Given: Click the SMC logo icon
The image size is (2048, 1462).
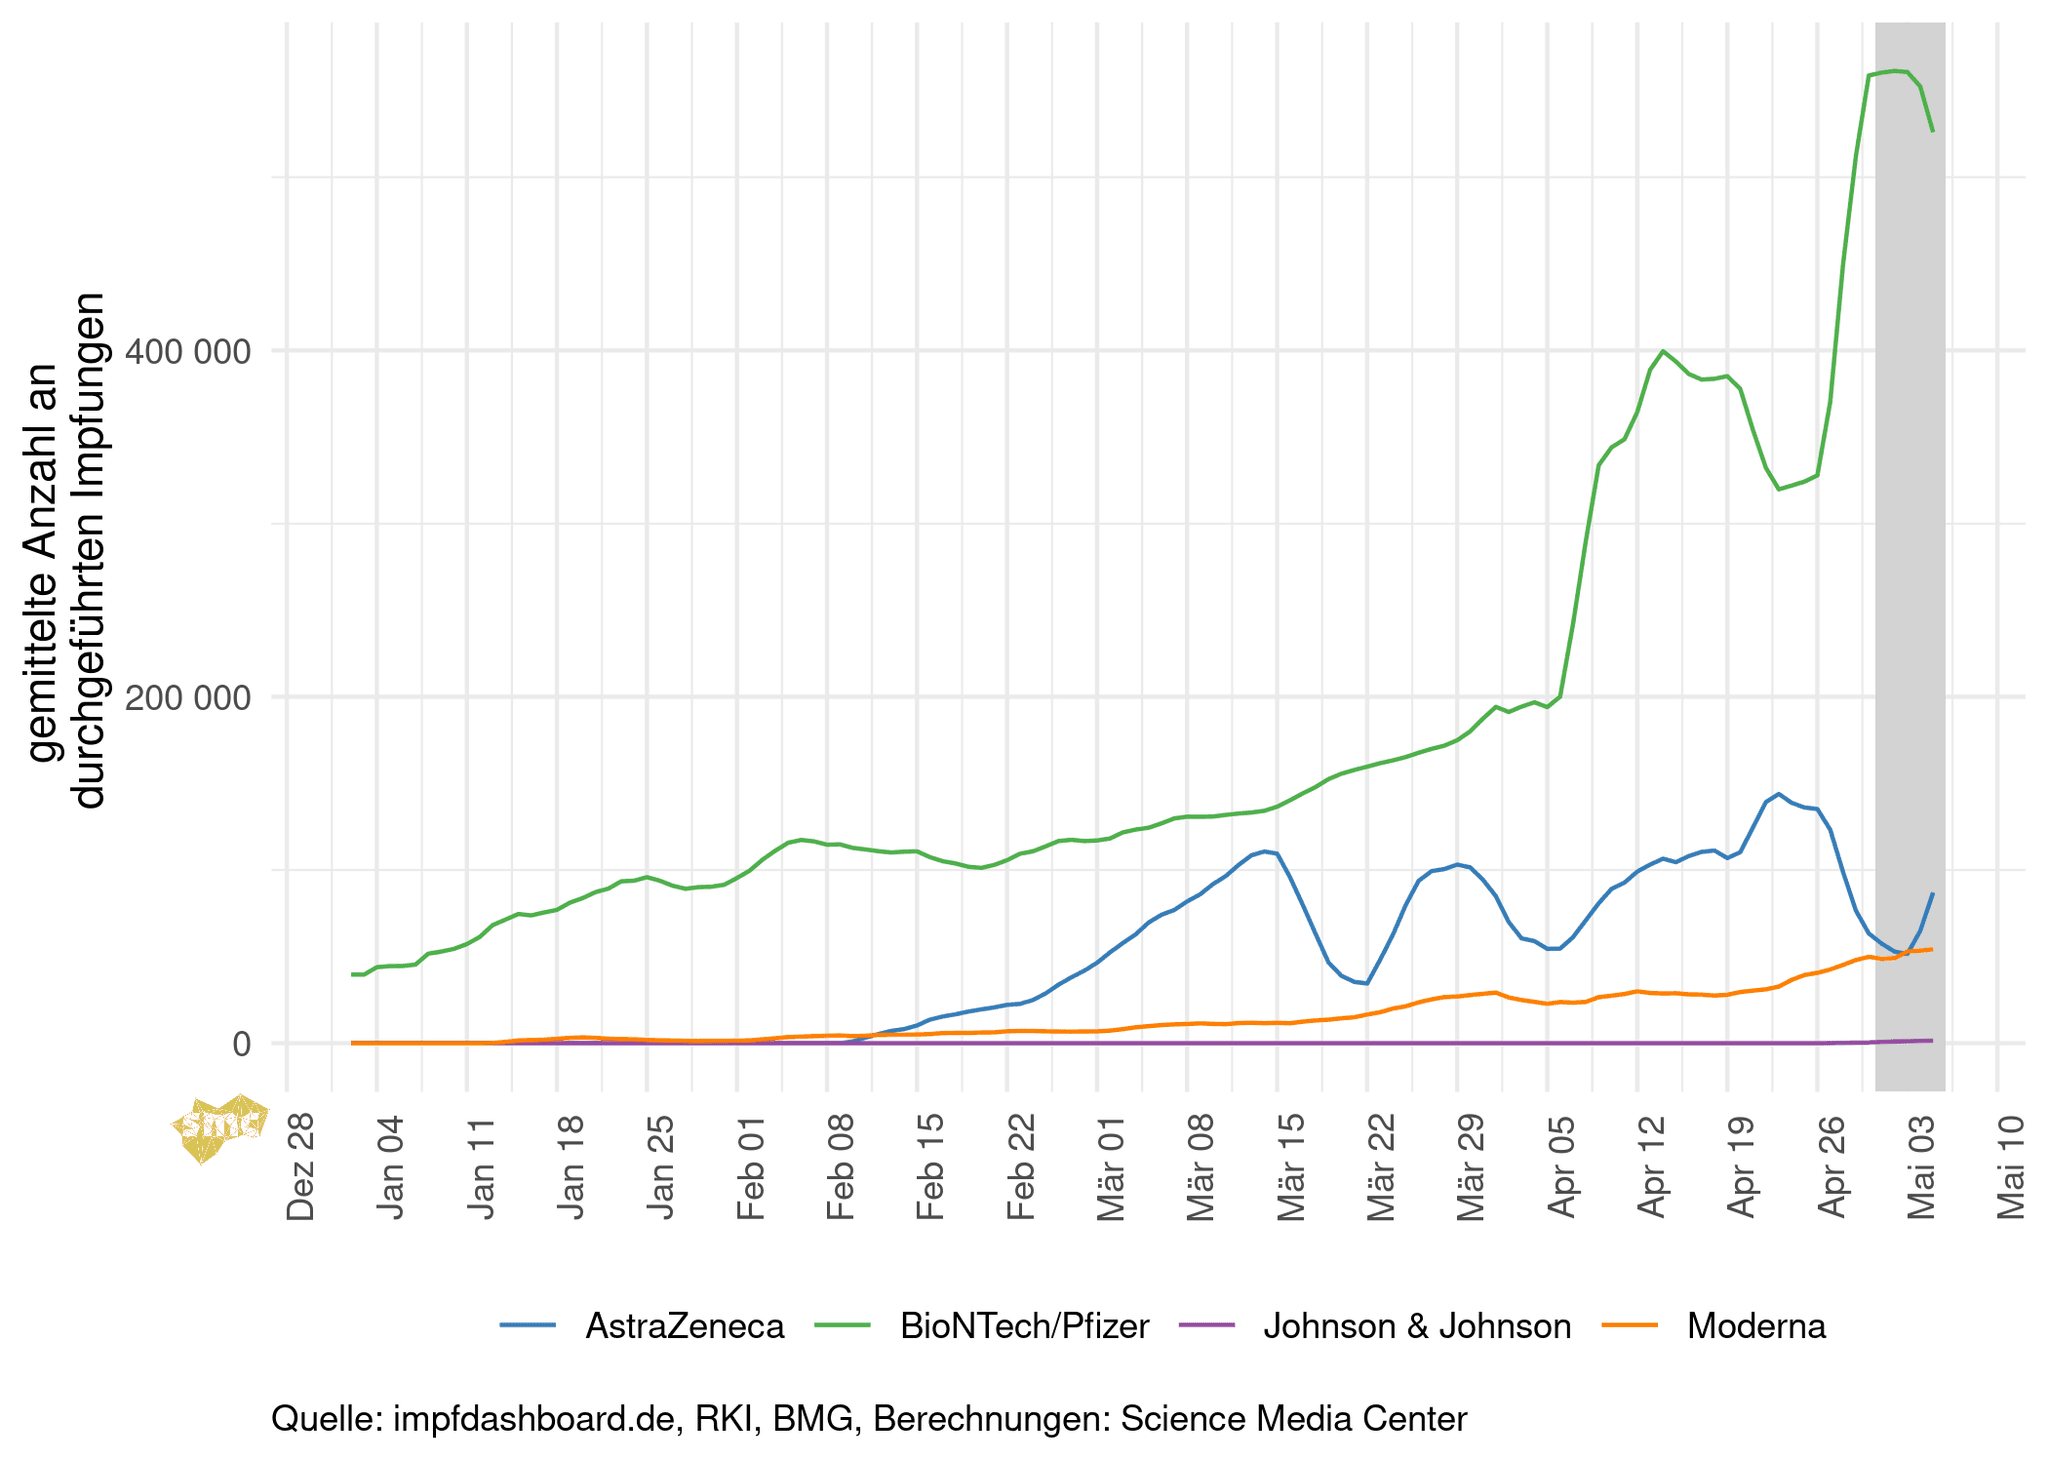Looking at the screenshot, I should click(x=220, y=1127).
